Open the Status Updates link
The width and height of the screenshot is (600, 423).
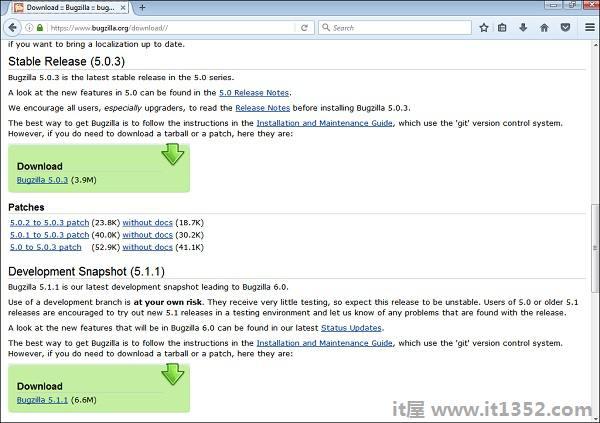pyautogui.click(x=351, y=328)
